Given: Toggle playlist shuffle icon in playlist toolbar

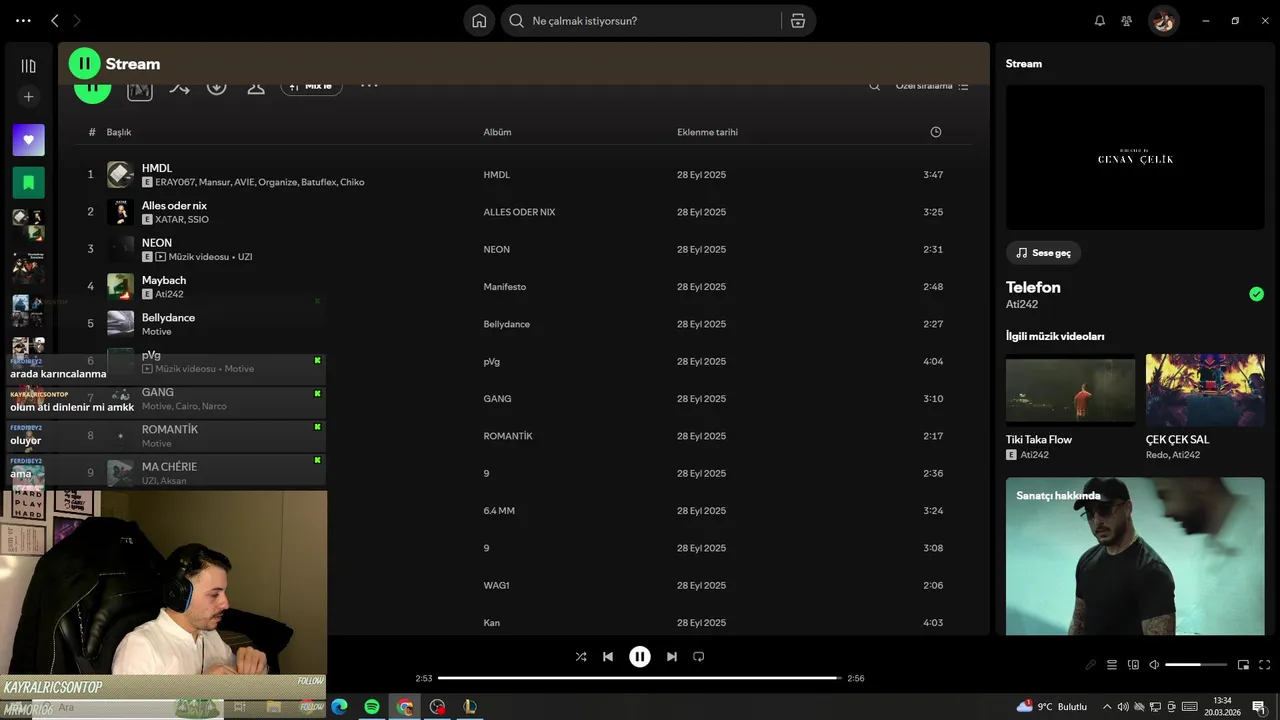Looking at the screenshot, I should [x=179, y=88].
